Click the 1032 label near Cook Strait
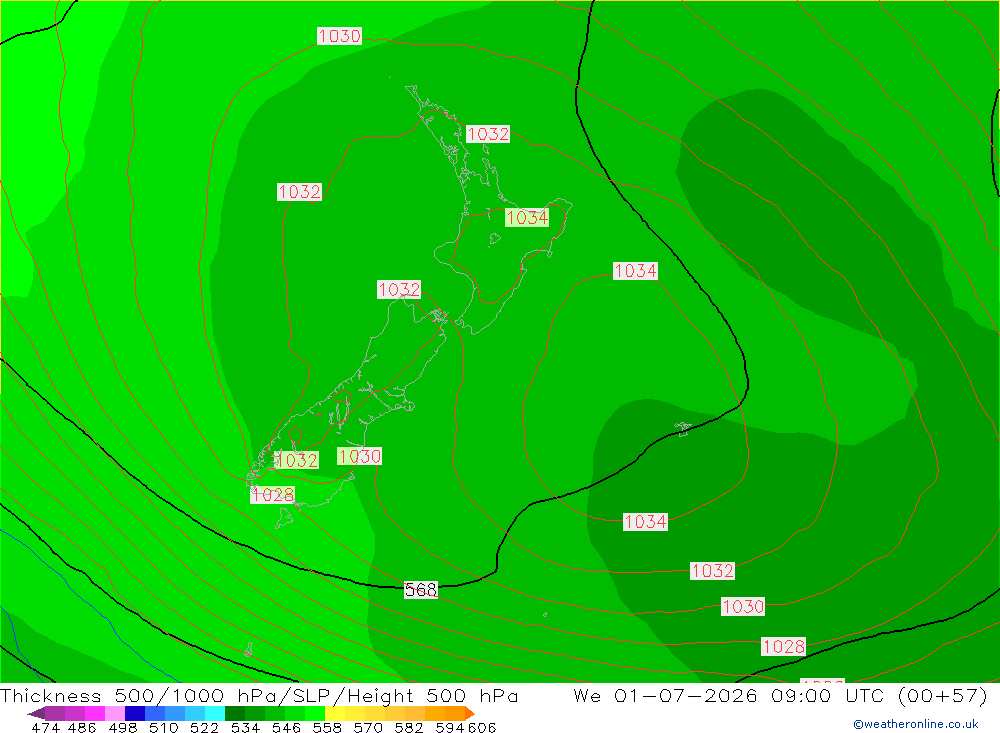The height and width of the screenshot is (733, 1000). 399,290
